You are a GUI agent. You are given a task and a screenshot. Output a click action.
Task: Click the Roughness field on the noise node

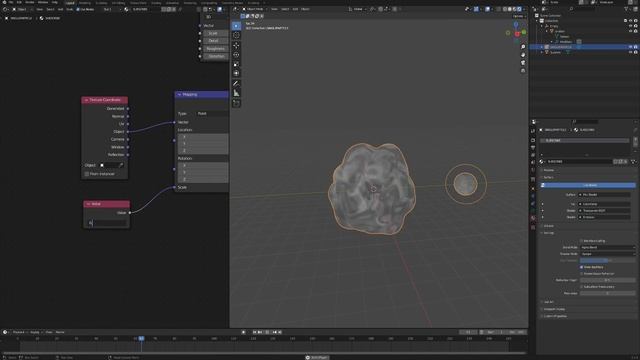(215, 49)
